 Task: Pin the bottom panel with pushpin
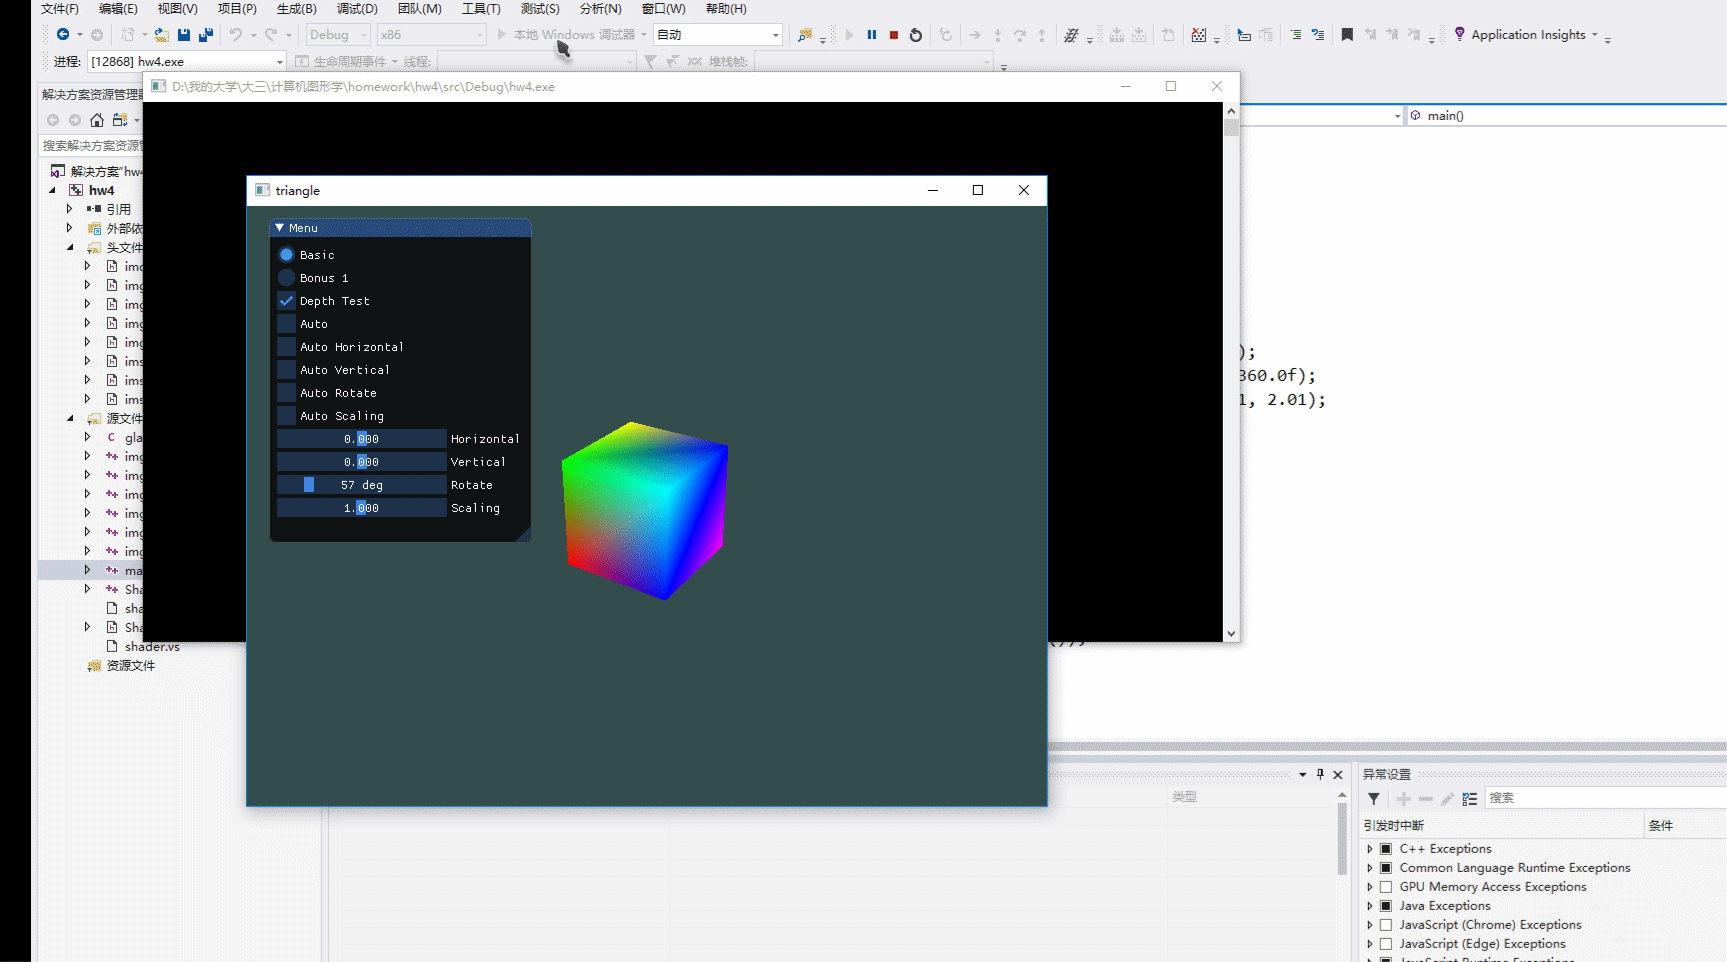tap(1320, 774)
